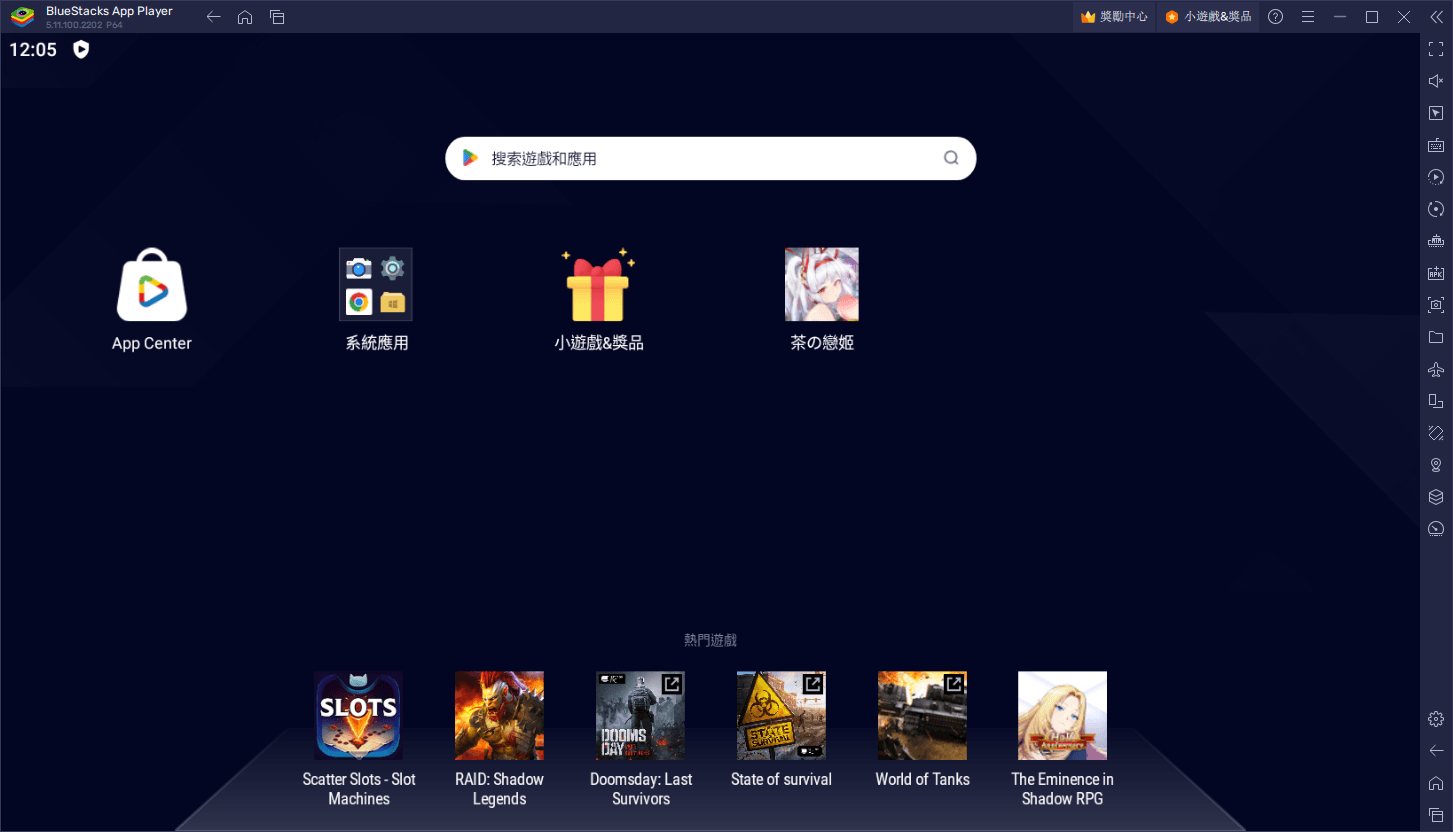Open the 小遊戲&獎品 title bar tab

click(x=1208, y=17)
